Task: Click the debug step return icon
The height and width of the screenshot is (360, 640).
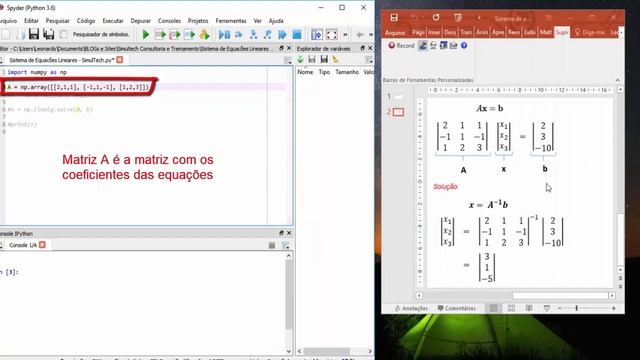Action: 268,35
